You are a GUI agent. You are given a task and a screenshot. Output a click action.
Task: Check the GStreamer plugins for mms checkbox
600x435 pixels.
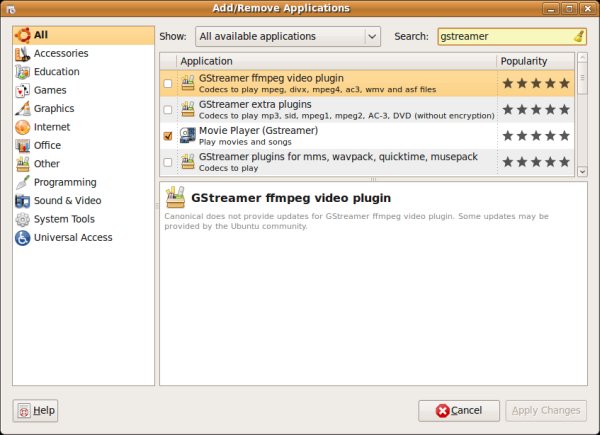click(168, 162)
